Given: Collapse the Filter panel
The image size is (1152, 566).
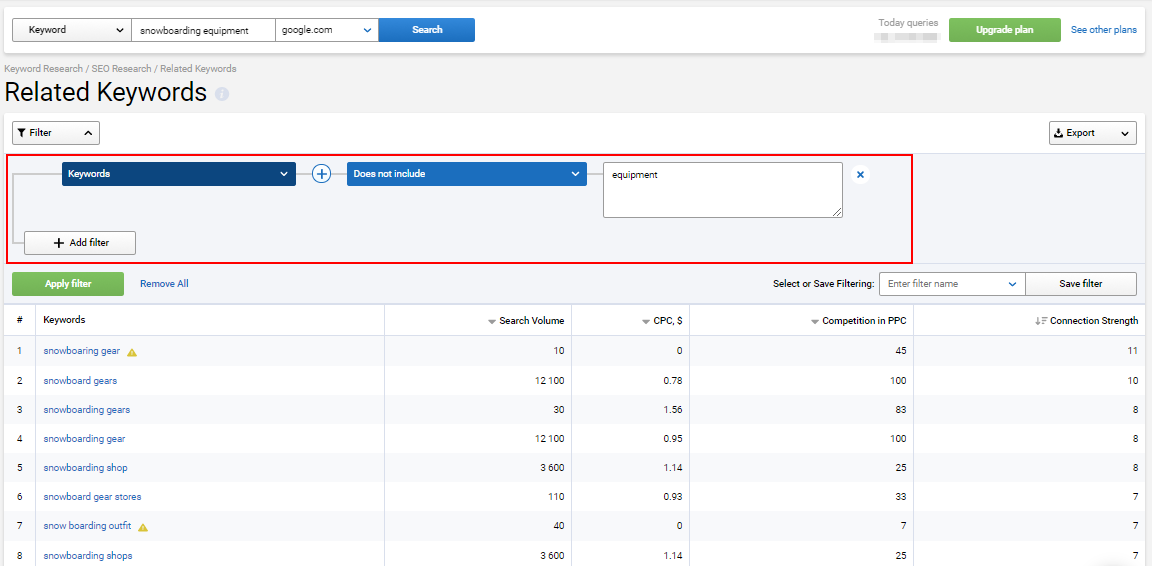Looking at the screenshot, I should pyautogui.click(x=56, y=133).
